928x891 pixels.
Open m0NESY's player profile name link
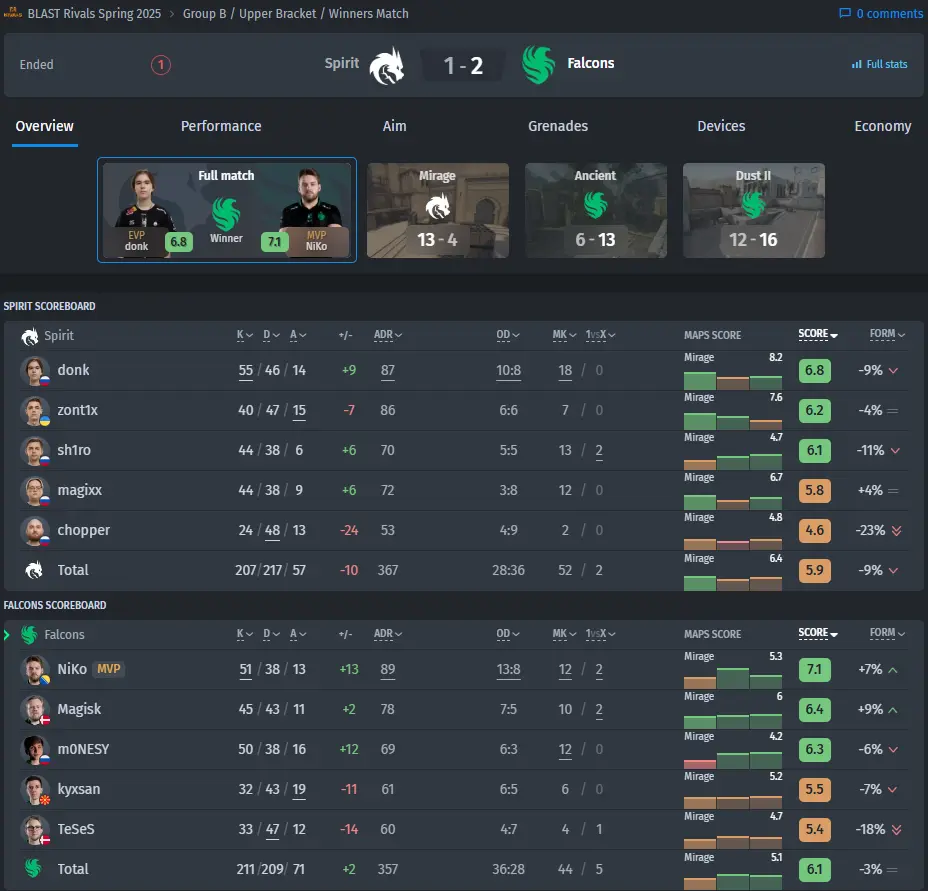point(83,750)
